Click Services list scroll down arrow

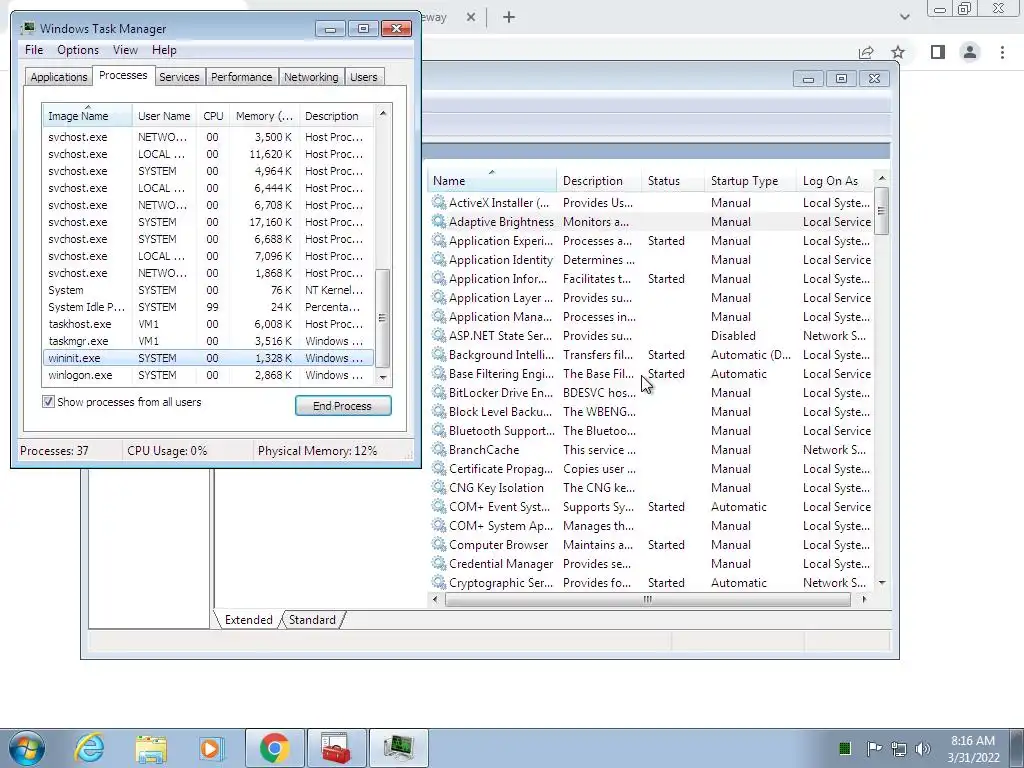(x=882, y=583)
